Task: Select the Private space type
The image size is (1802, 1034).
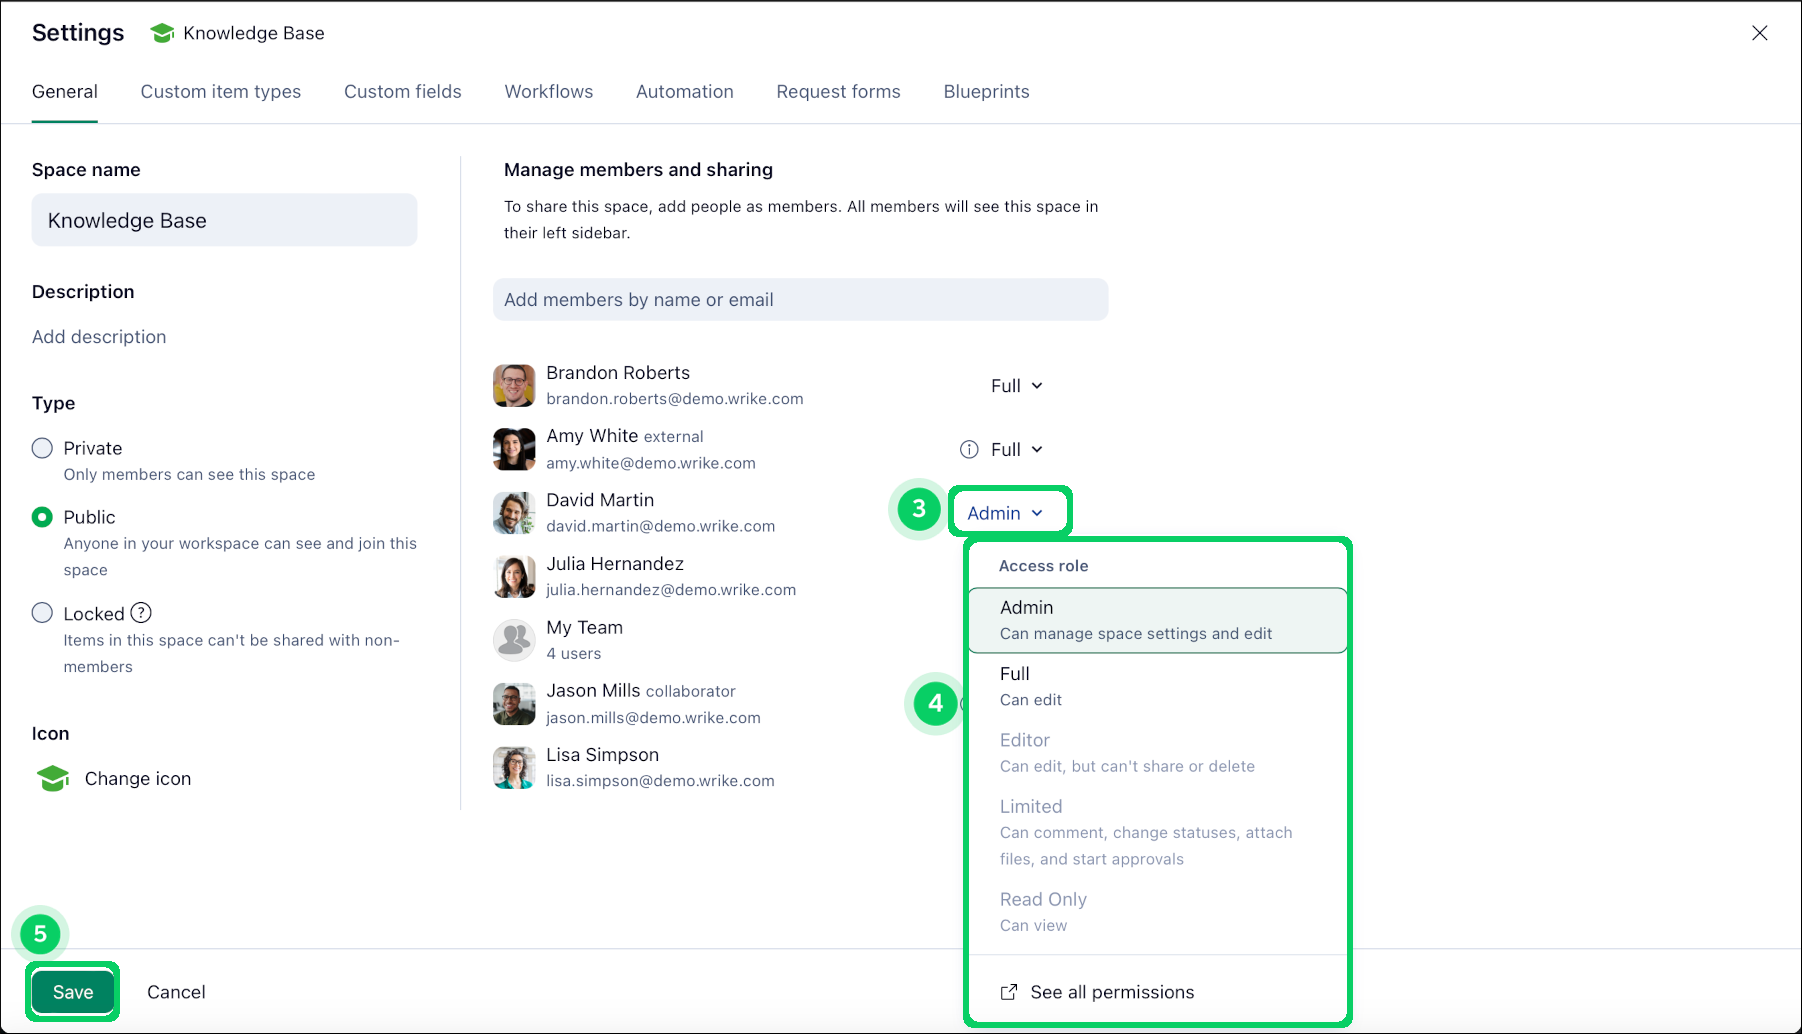Action: coord(42,448)
